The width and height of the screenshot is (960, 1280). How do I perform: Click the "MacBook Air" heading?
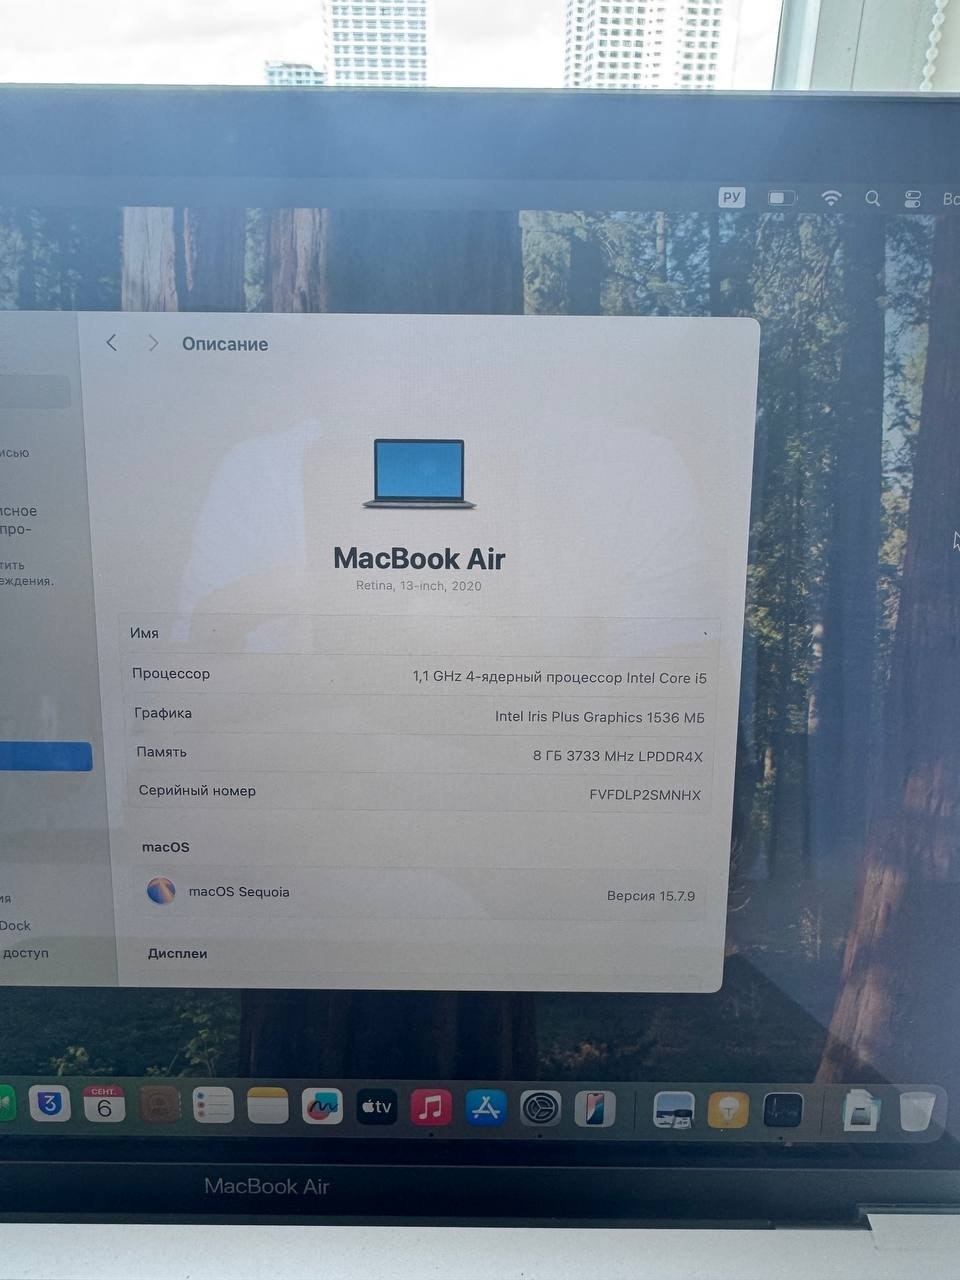[419, 558]
